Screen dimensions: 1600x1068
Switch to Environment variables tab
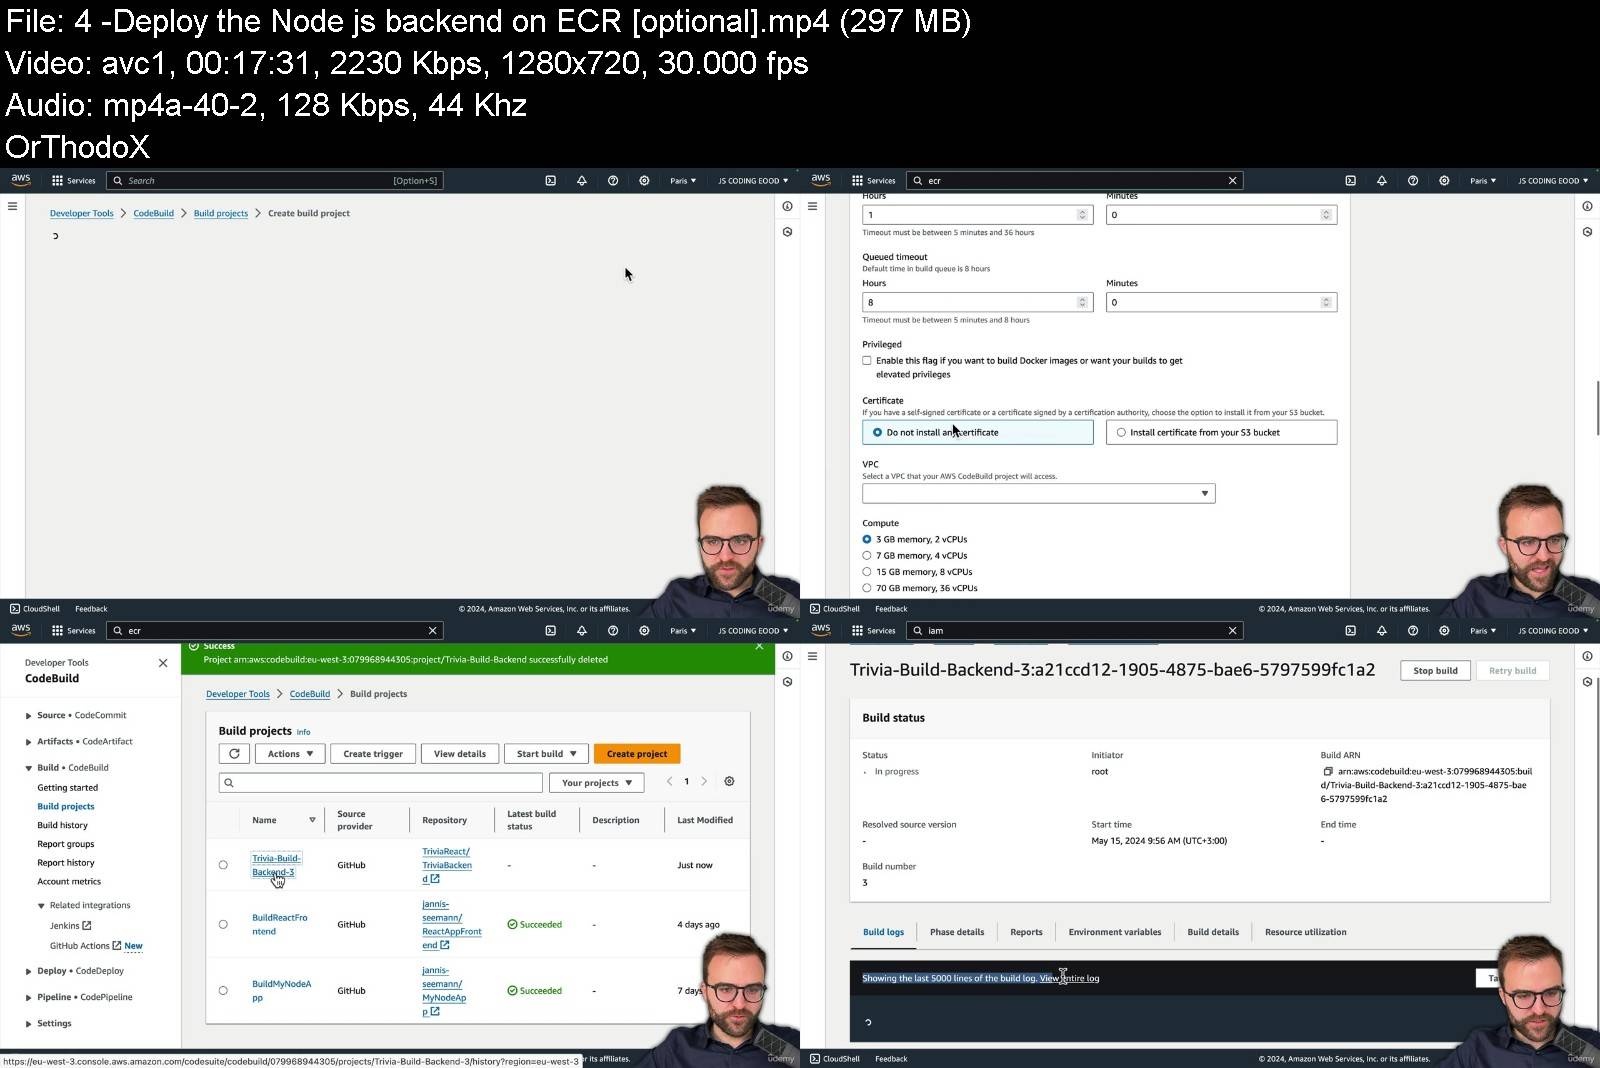1115,932
